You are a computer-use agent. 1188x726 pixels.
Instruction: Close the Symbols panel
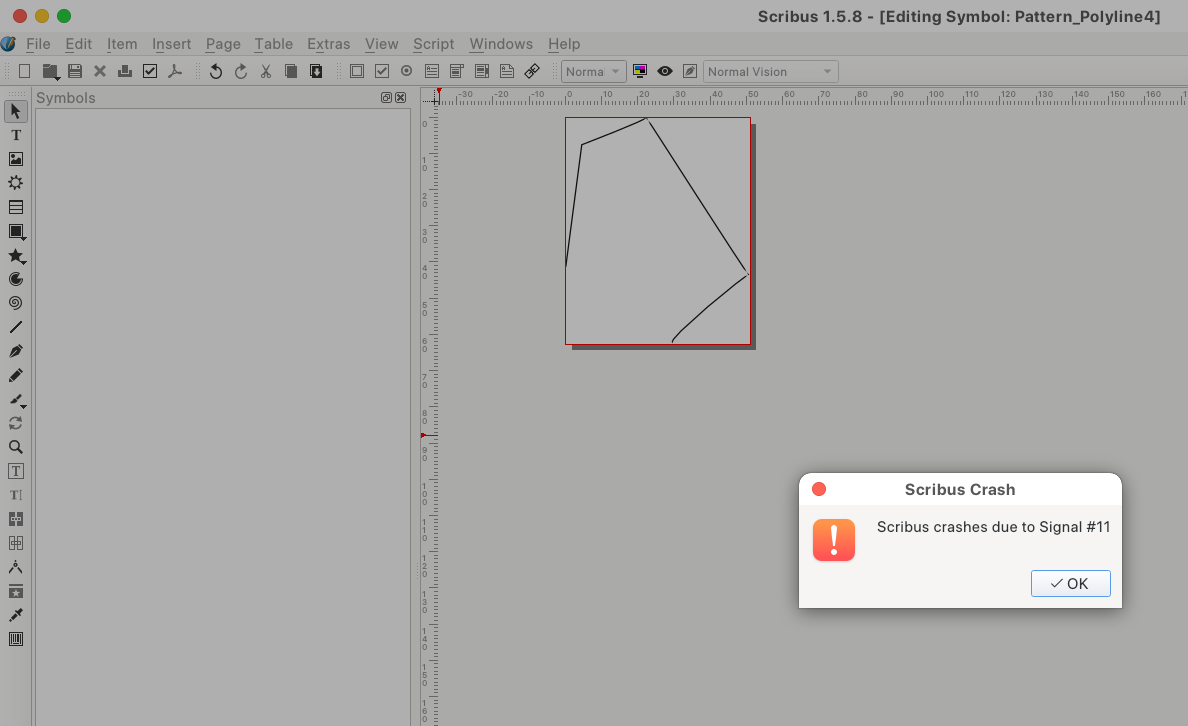pyautogui.click(x=401, y=98)
